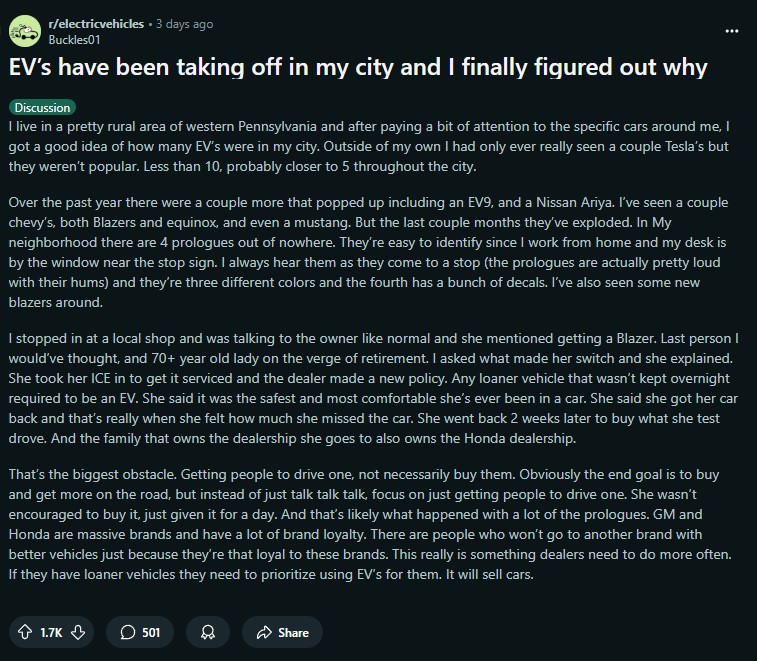Image resolution: width=757 pixels, height=661 pixels.
Task: Give an award using the award icon
Action: coord(207,632)
